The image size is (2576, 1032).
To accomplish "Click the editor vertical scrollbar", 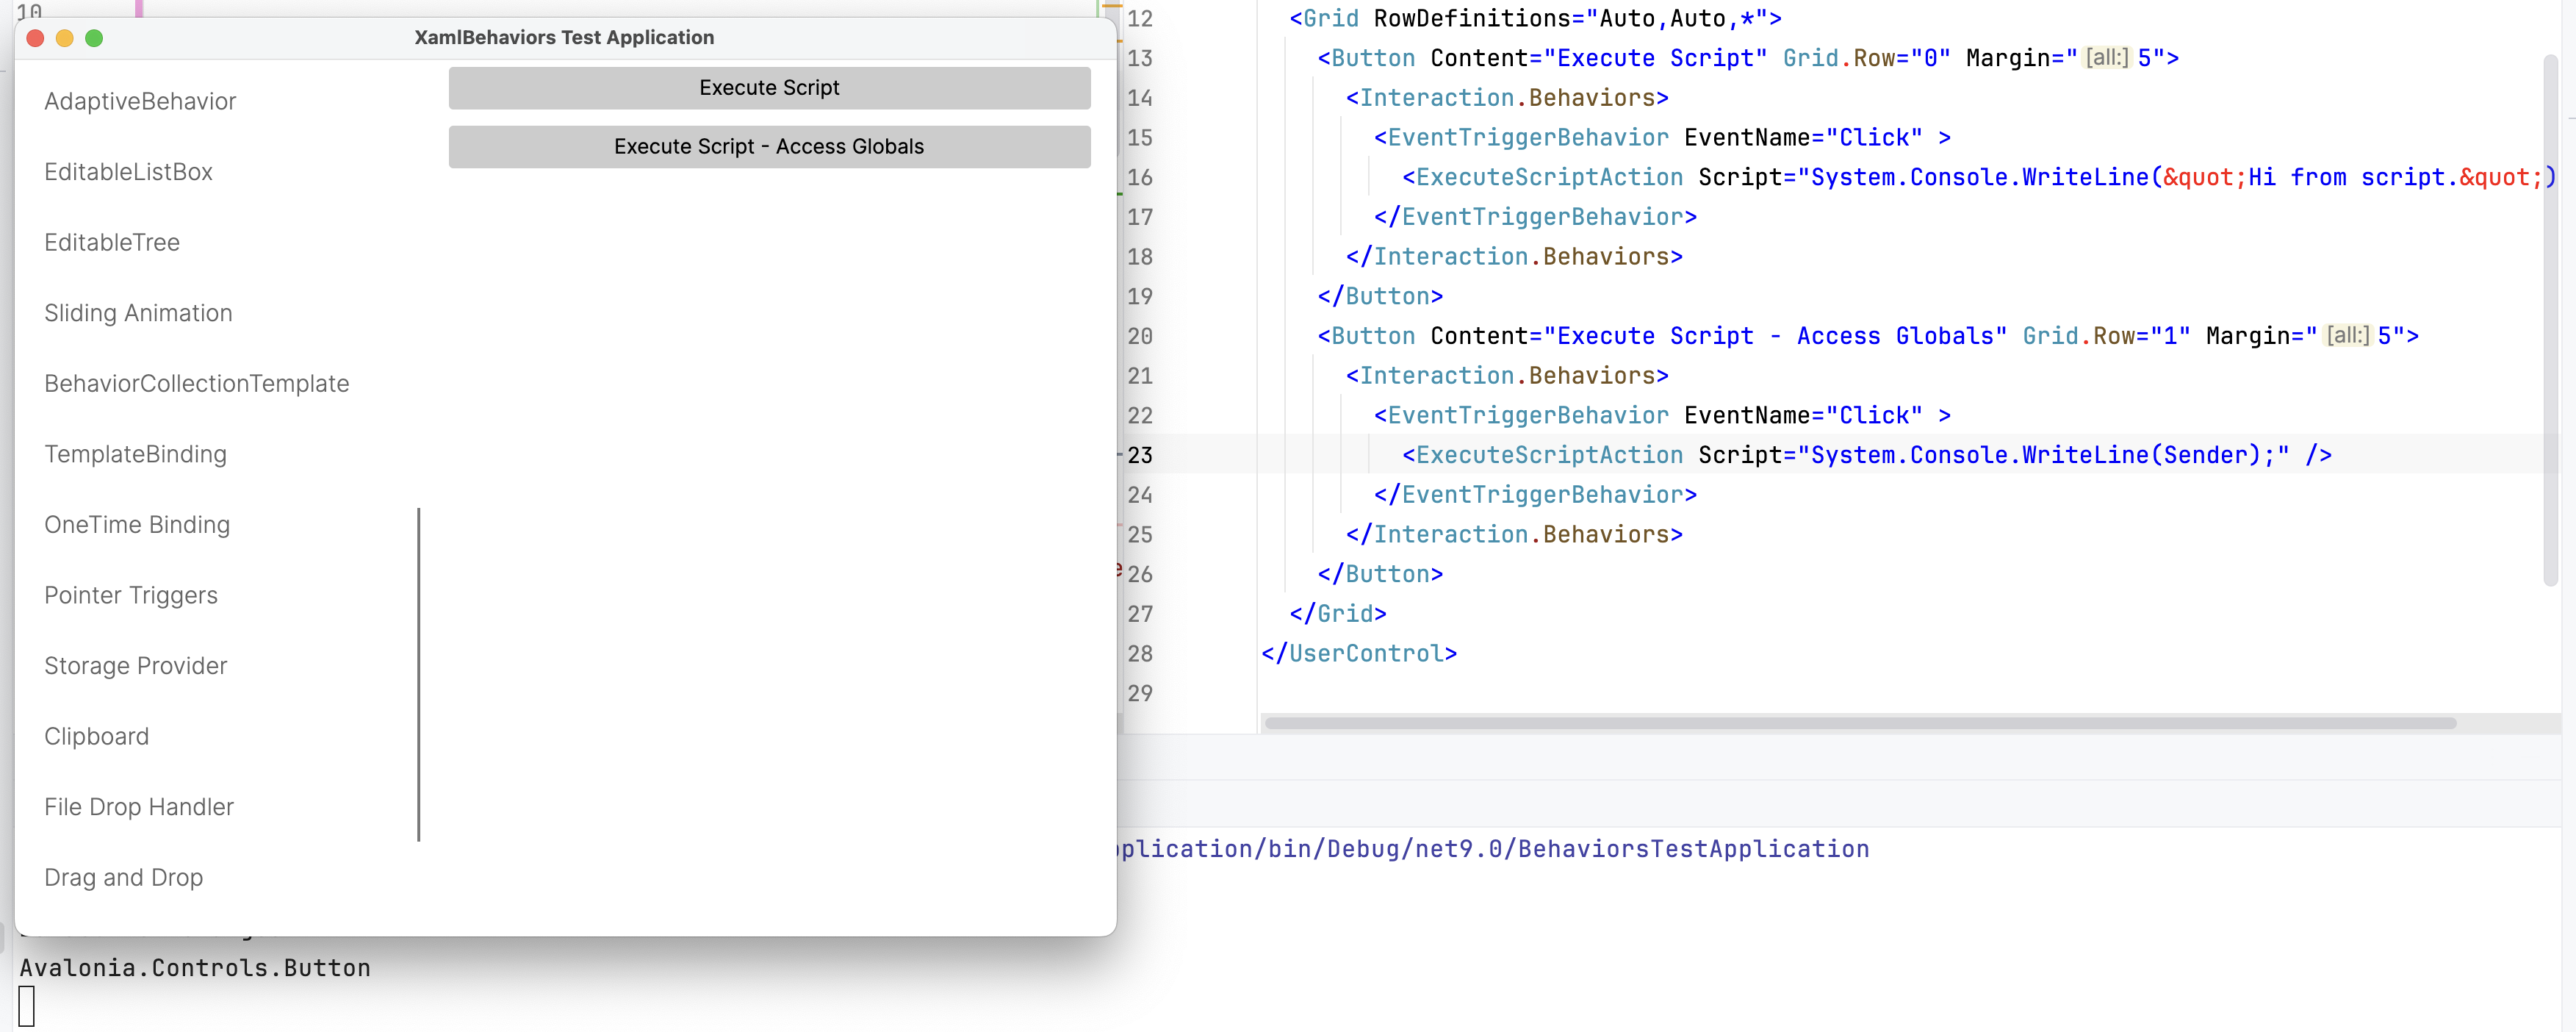I will click(x=2550, y=320).
